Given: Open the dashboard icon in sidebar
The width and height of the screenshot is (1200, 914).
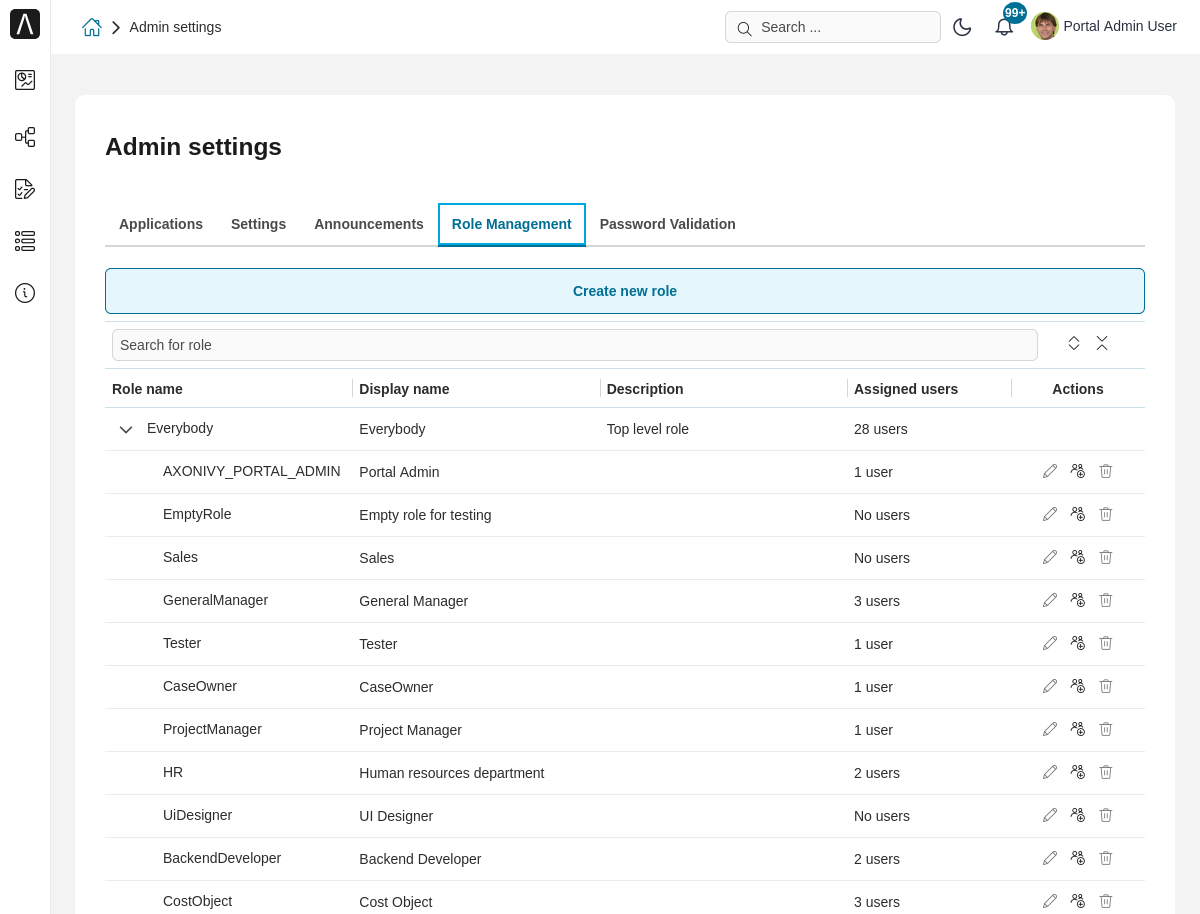Looking at the screenshot, I should pyautogui.click(x=25, y=80).
